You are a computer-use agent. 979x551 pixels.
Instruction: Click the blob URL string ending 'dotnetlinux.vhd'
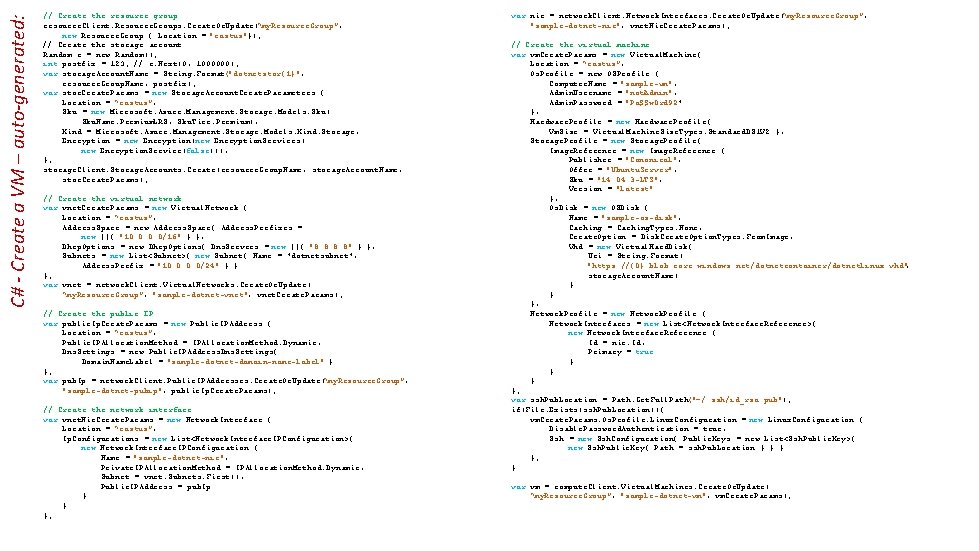coord(748,266)
